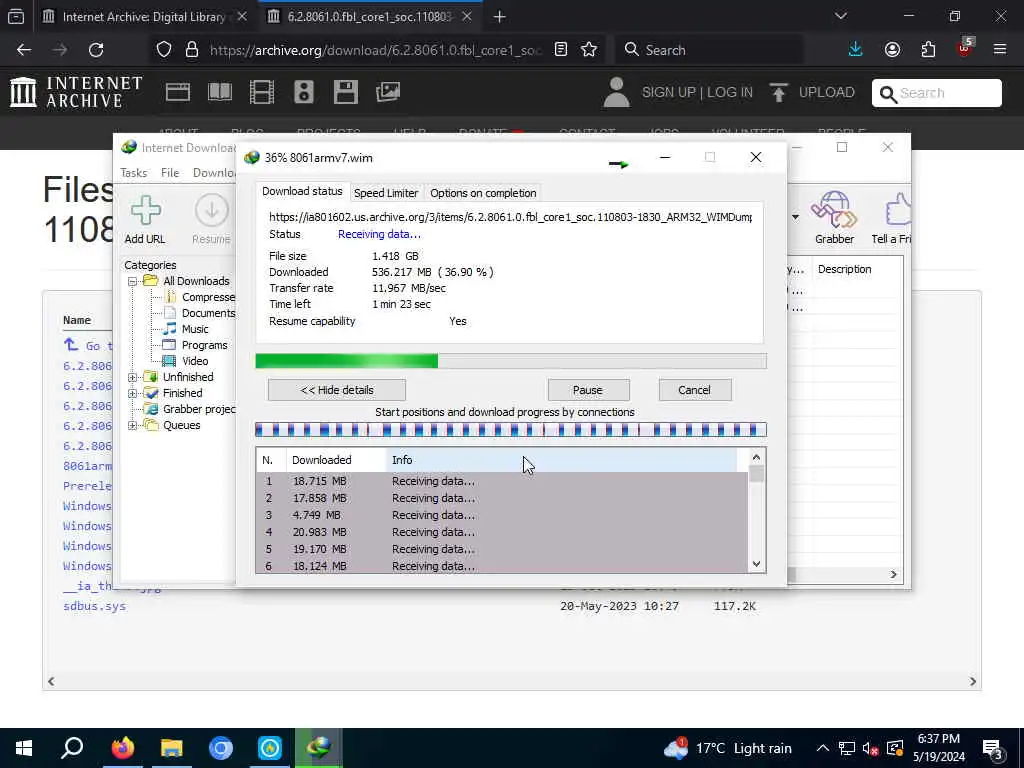This screenshot has width=1024, height=768.
Task: Open the File menu in IDM
Action: pos(170,172)
